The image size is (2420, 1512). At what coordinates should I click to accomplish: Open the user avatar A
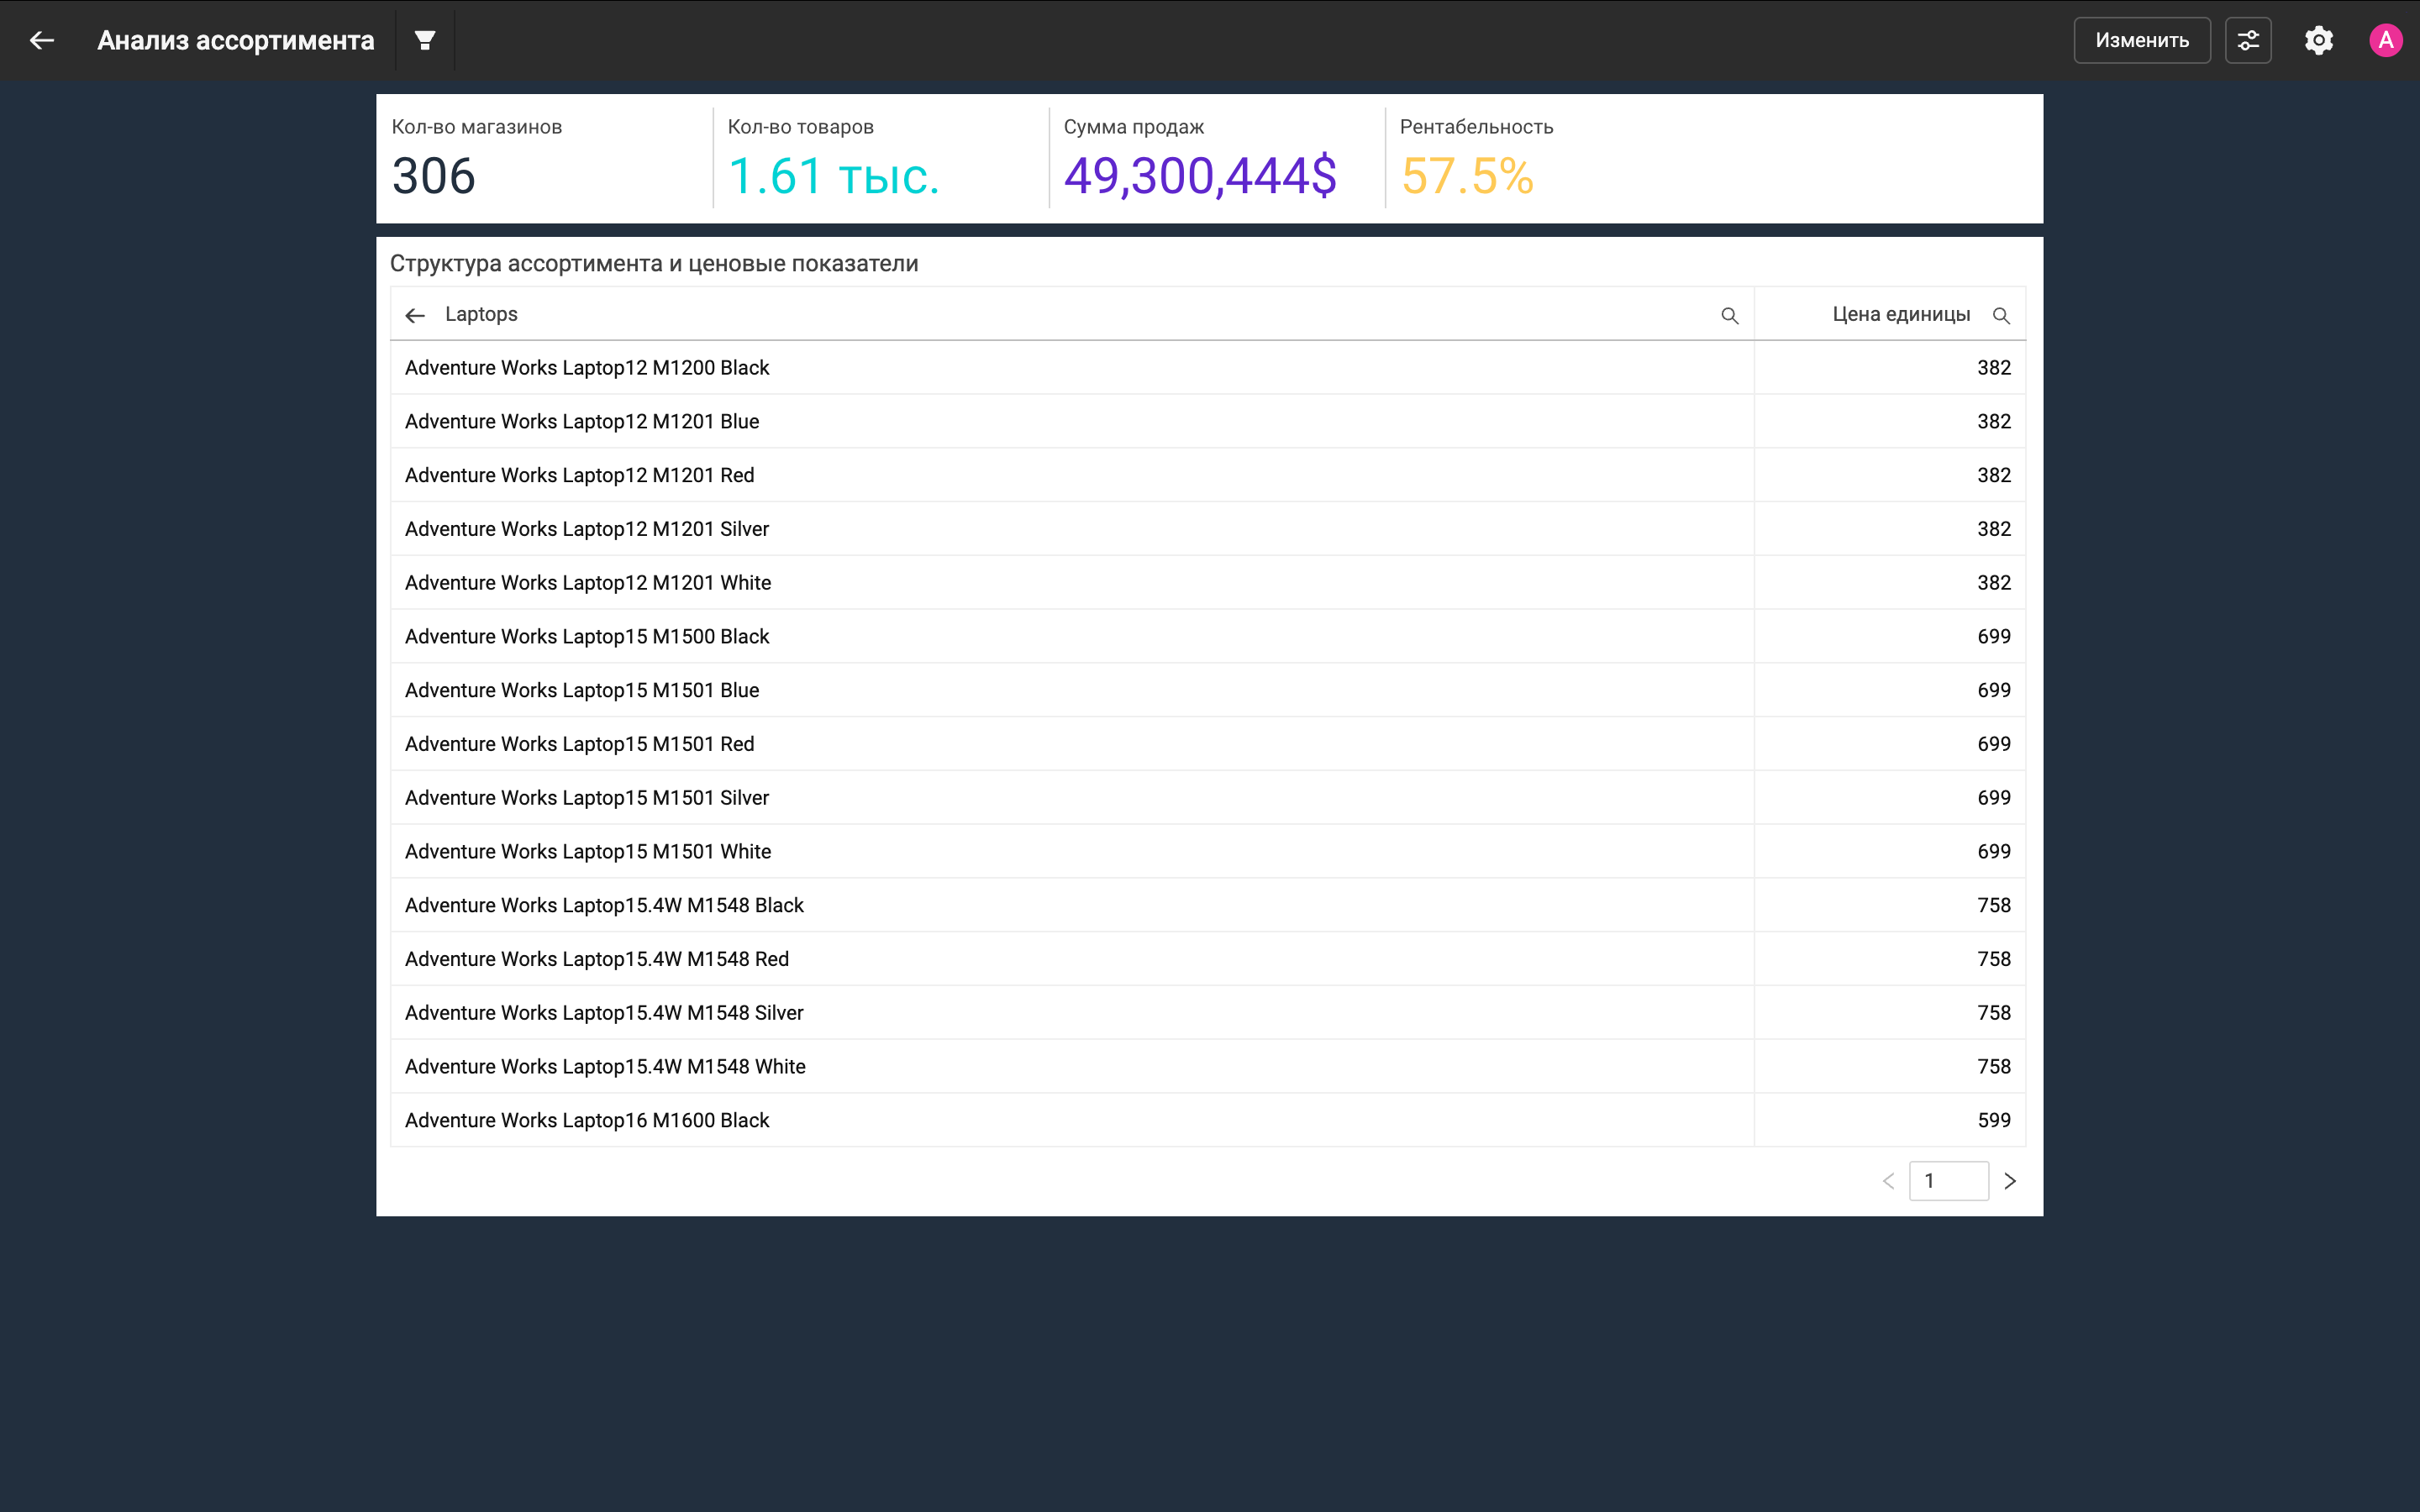click(x=2386, y=40)
